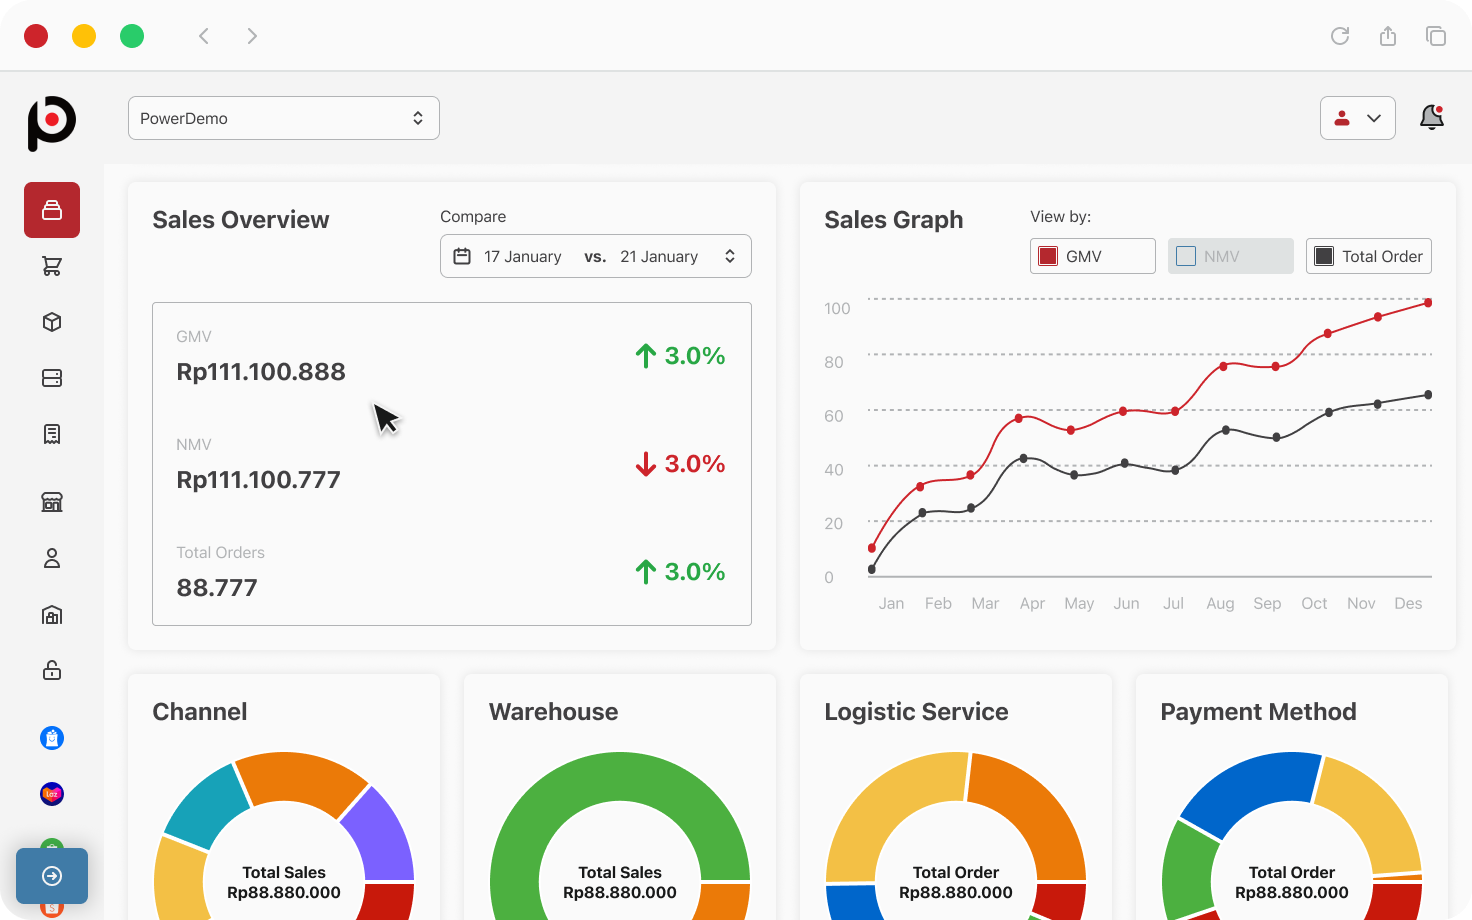This screenshot has width=1472, height=920.
Task: Open the shopping cart sidebar icon
Action: [x=52, y=266]
